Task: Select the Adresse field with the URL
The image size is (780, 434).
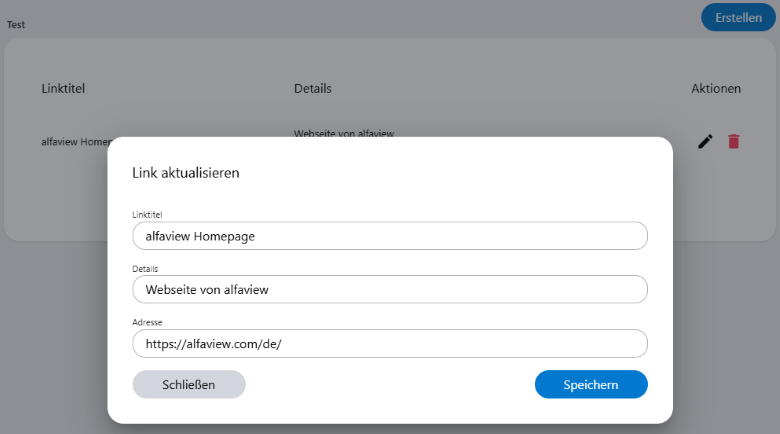Action: click(390, 343)
